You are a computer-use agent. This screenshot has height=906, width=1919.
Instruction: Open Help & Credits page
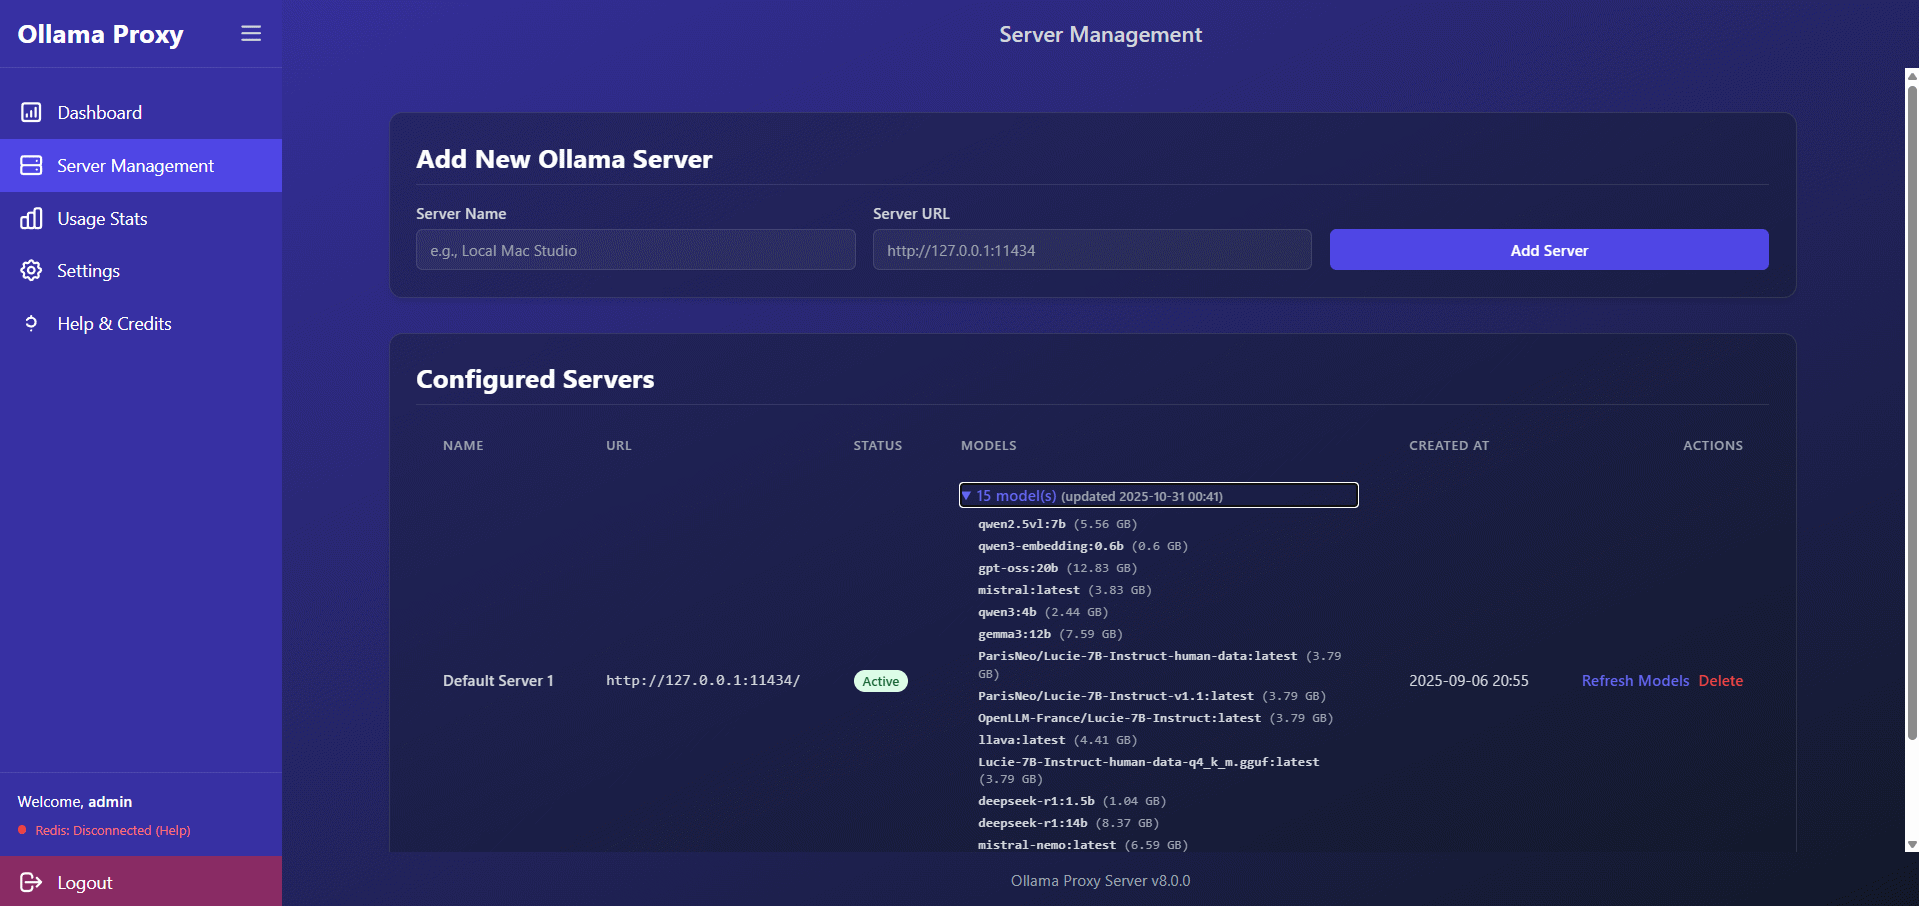tap(141, 323)
